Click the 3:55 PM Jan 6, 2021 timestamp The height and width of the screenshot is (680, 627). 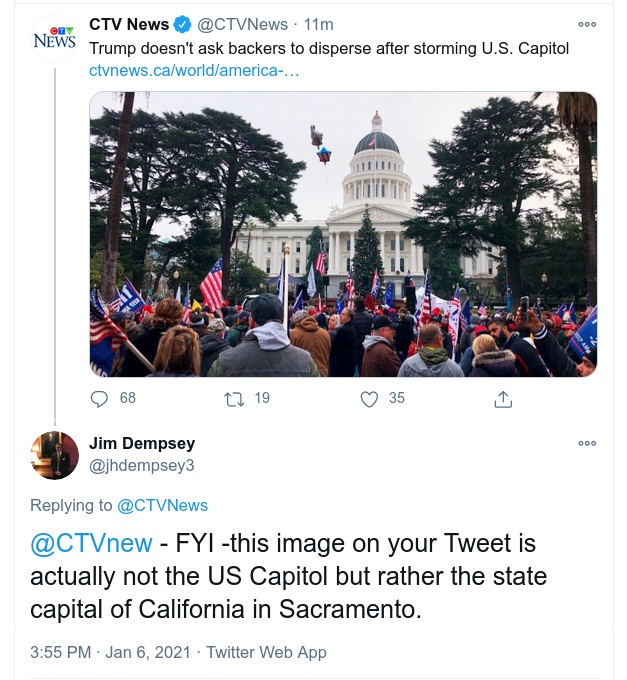click(111, 652)
